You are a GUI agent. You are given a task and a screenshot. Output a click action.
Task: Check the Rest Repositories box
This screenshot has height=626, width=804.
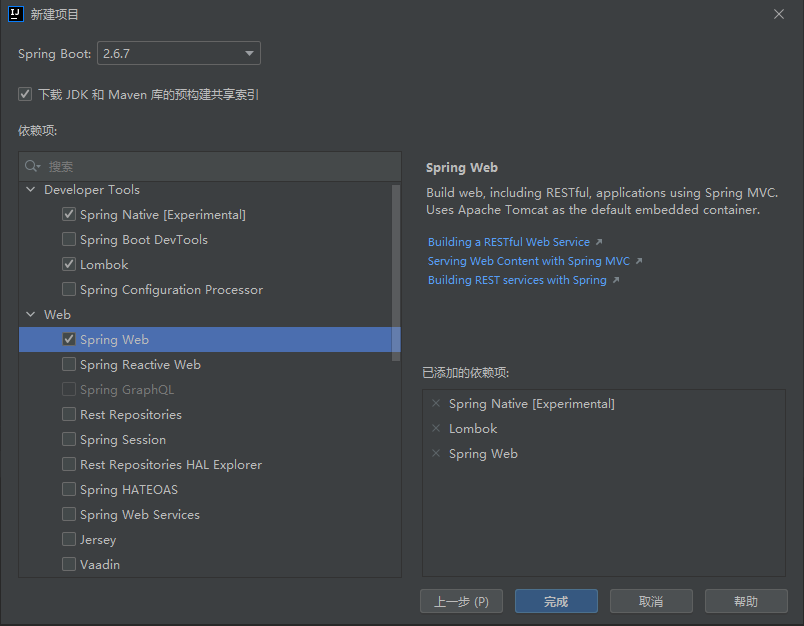tap(69, 414)
